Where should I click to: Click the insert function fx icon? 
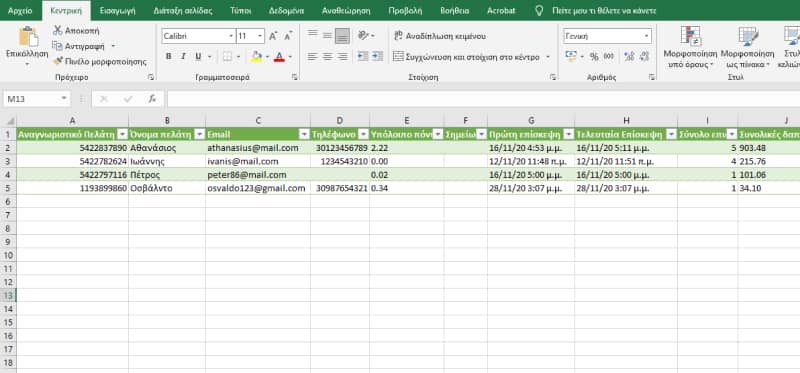tap(152, 99)
